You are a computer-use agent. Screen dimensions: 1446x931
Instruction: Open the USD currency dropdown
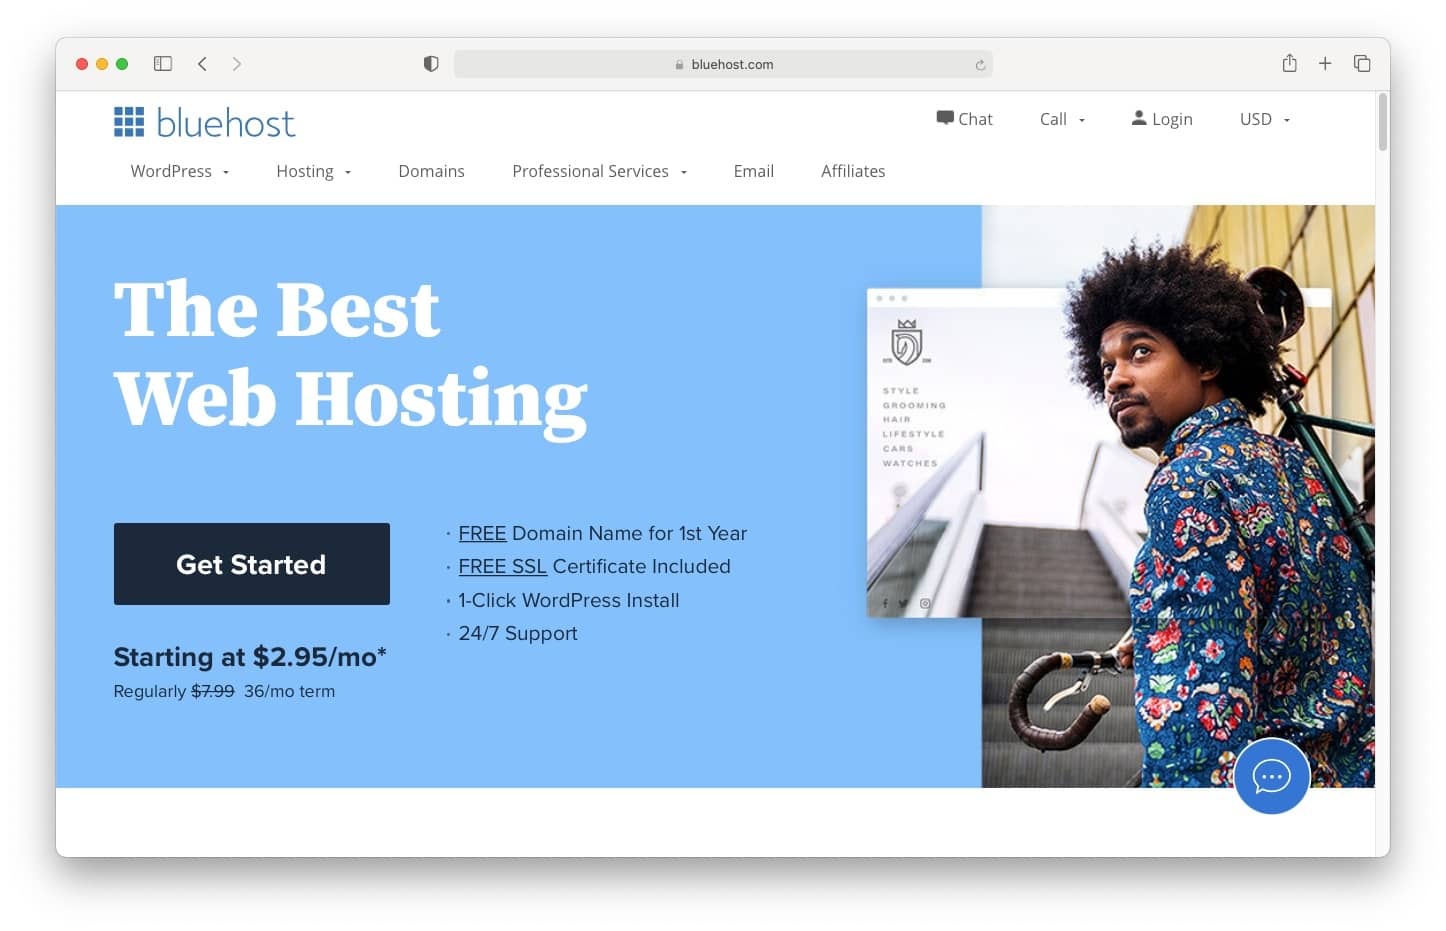tap(1265, 119)
